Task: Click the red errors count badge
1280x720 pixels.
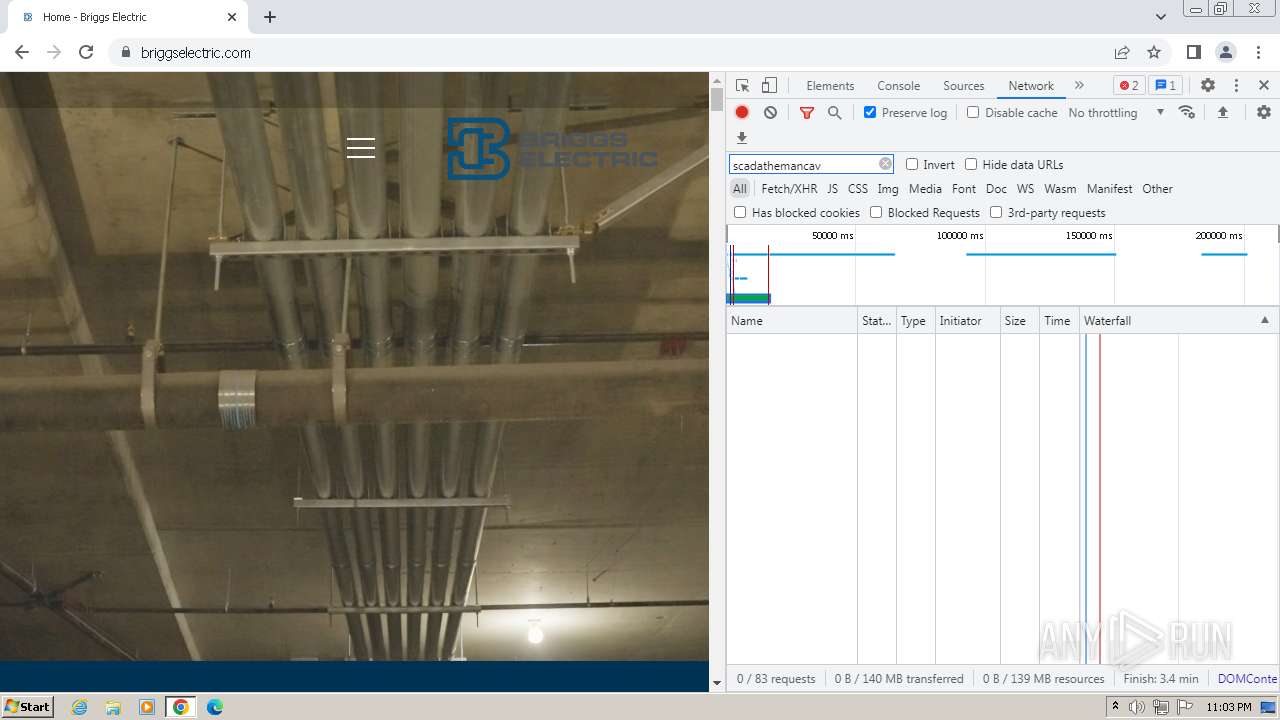Action: pyautogui.click(x=1129, y=86)
